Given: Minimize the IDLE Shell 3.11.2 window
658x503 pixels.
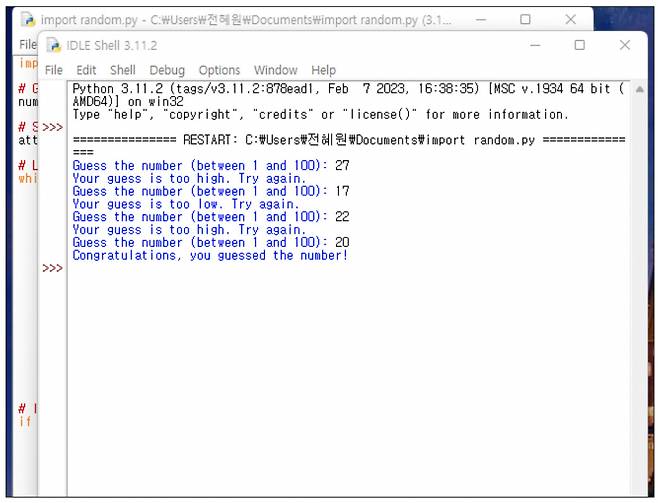Looking at the screenshot, I should 533,45.
